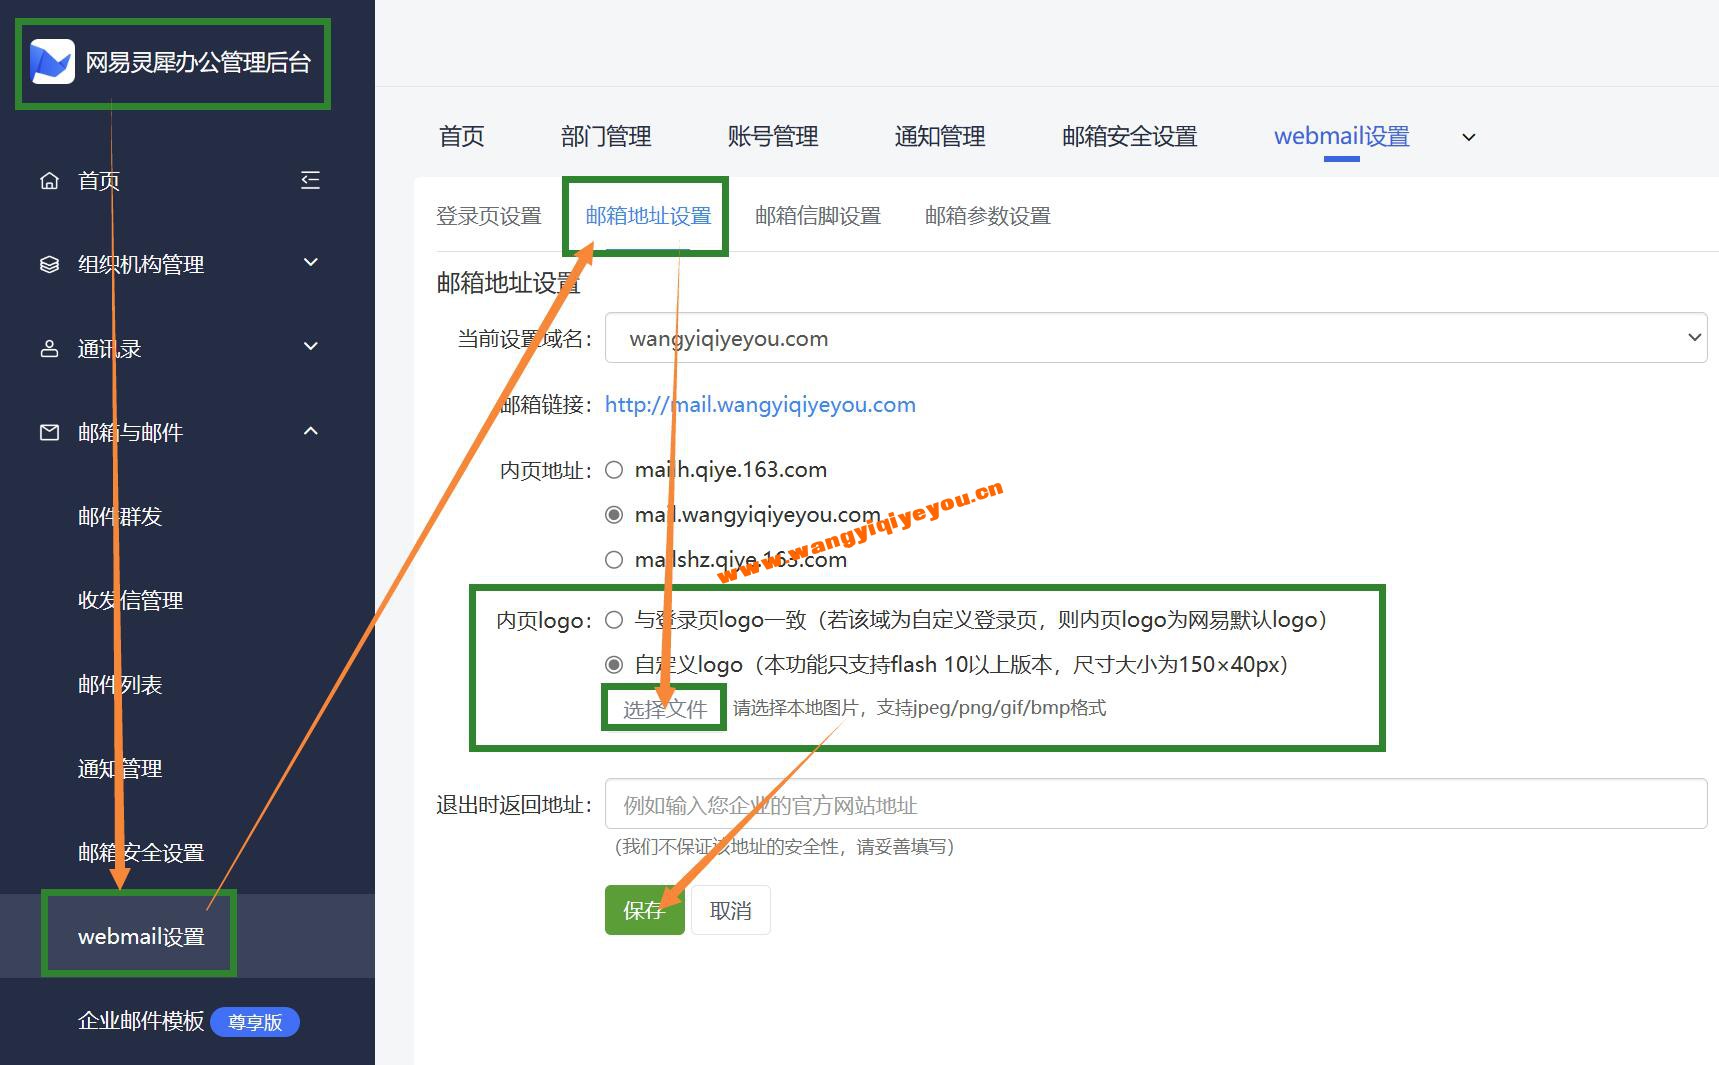Select the mailshz.qiye.163.com radio option

coord(614,560)
